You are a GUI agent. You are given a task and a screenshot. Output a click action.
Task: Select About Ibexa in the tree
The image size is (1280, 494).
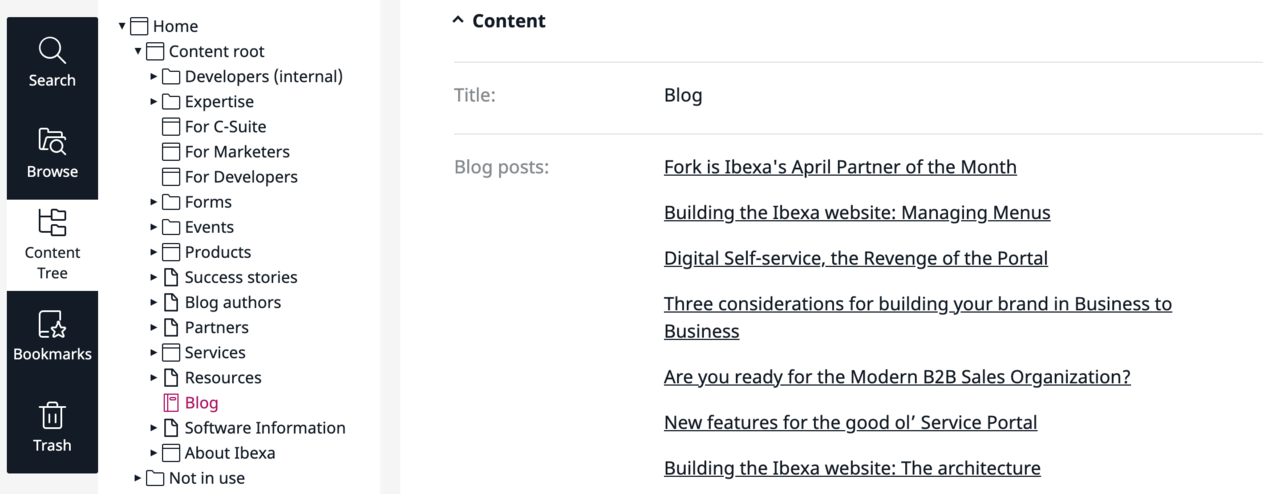pos(230,453)
